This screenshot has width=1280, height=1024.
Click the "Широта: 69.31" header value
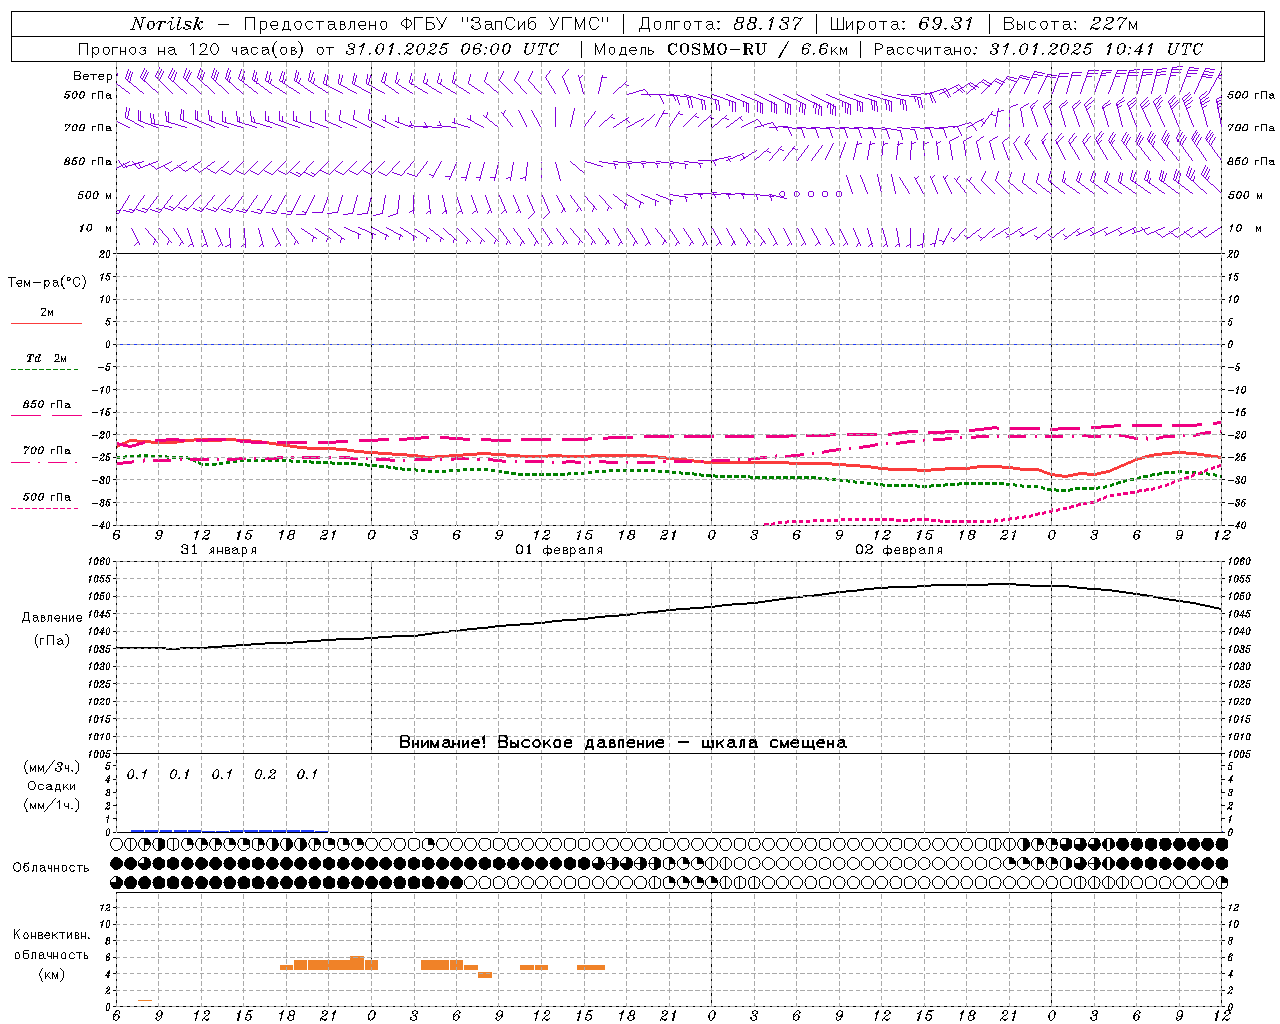pos(901,24)
